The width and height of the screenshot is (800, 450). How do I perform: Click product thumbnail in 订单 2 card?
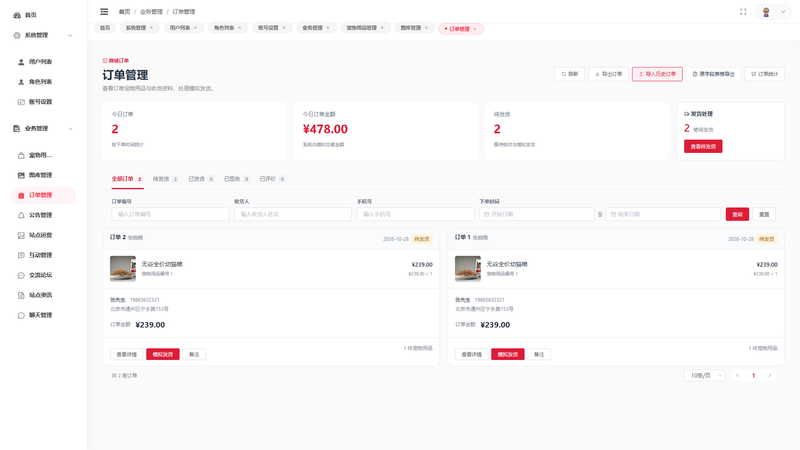pyautogui.click(x=123, y=269)
